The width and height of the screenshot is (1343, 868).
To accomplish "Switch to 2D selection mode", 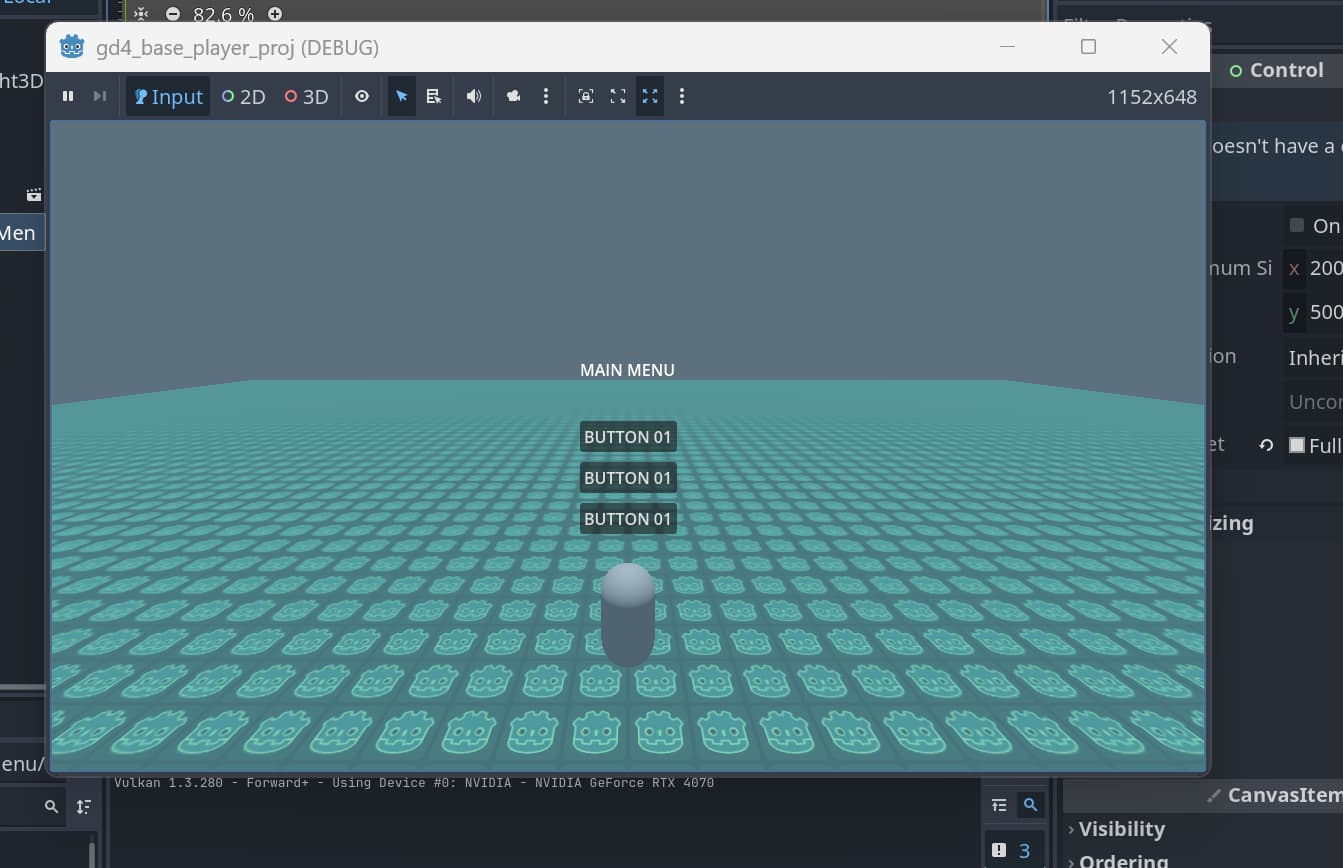I will 243,97.
